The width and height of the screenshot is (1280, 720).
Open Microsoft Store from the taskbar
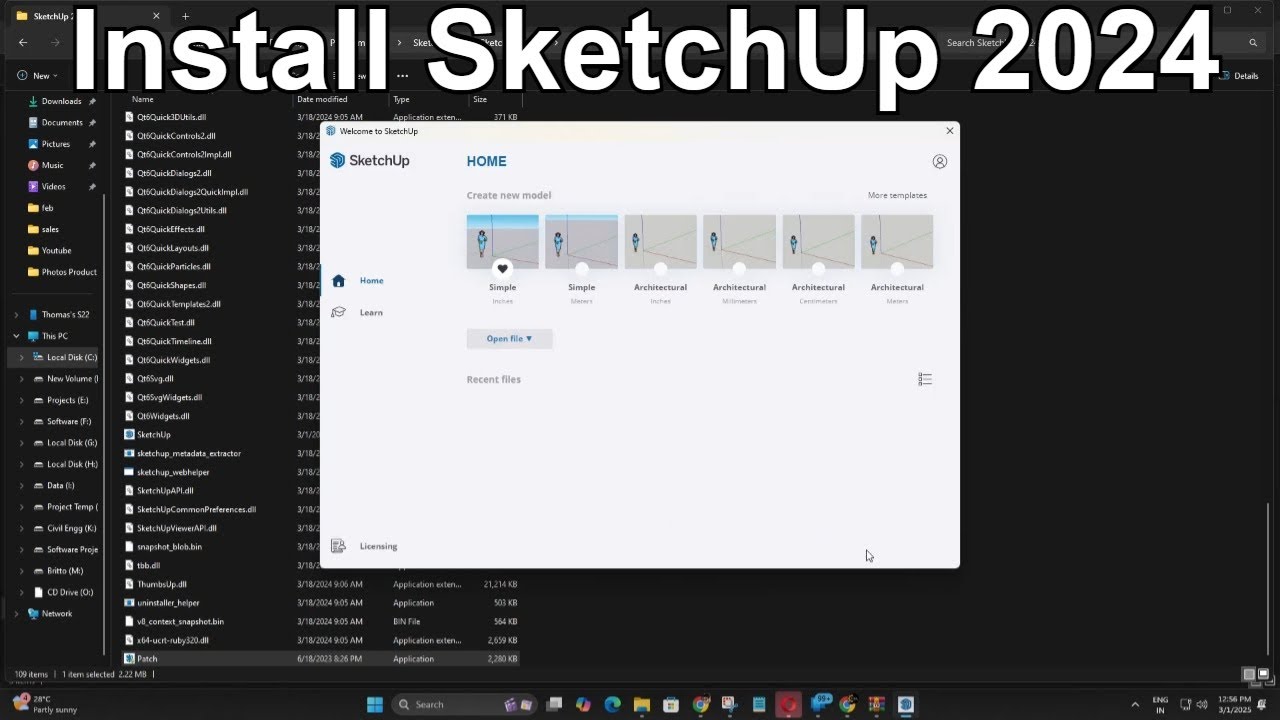pos(671,704)
